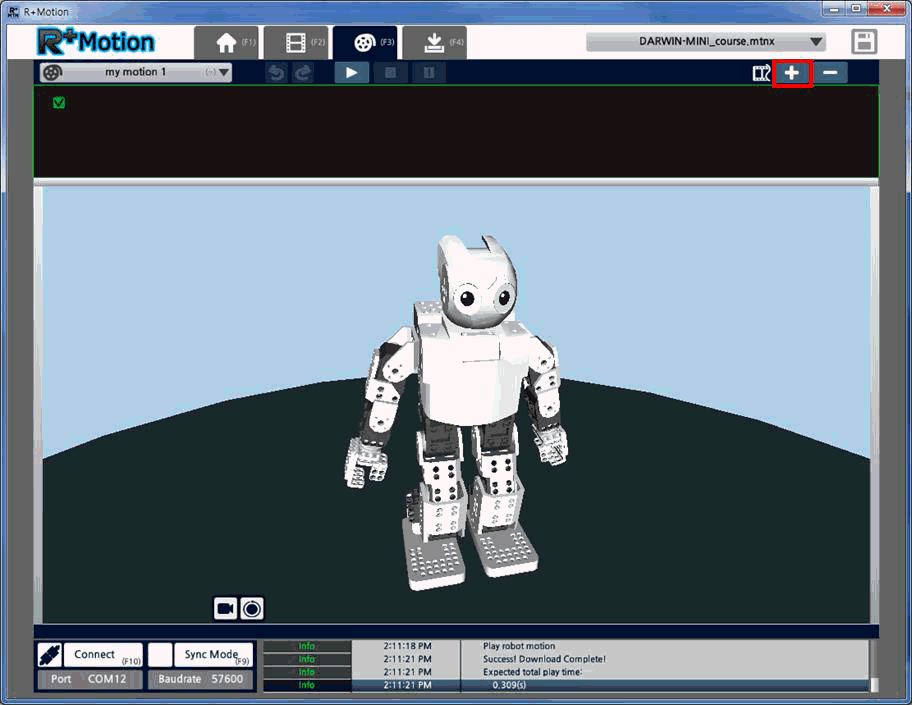
Task: Add a motion unit with plus button
Action: pyautogui.click(x=792, y=73)
